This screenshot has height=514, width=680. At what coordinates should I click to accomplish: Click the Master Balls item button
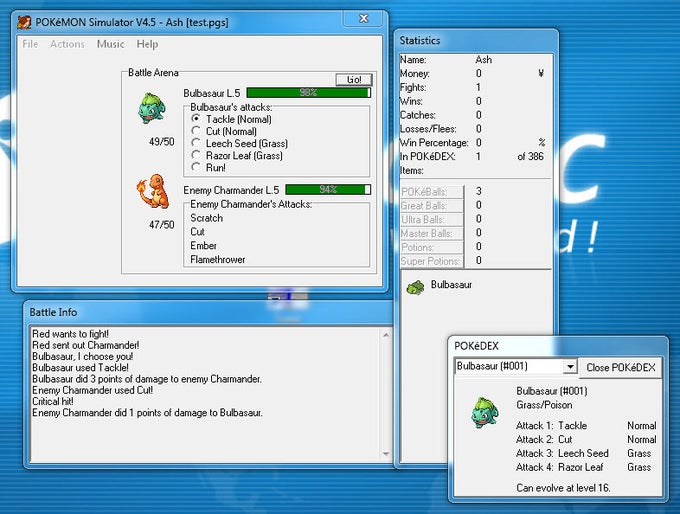coord(432,233)
